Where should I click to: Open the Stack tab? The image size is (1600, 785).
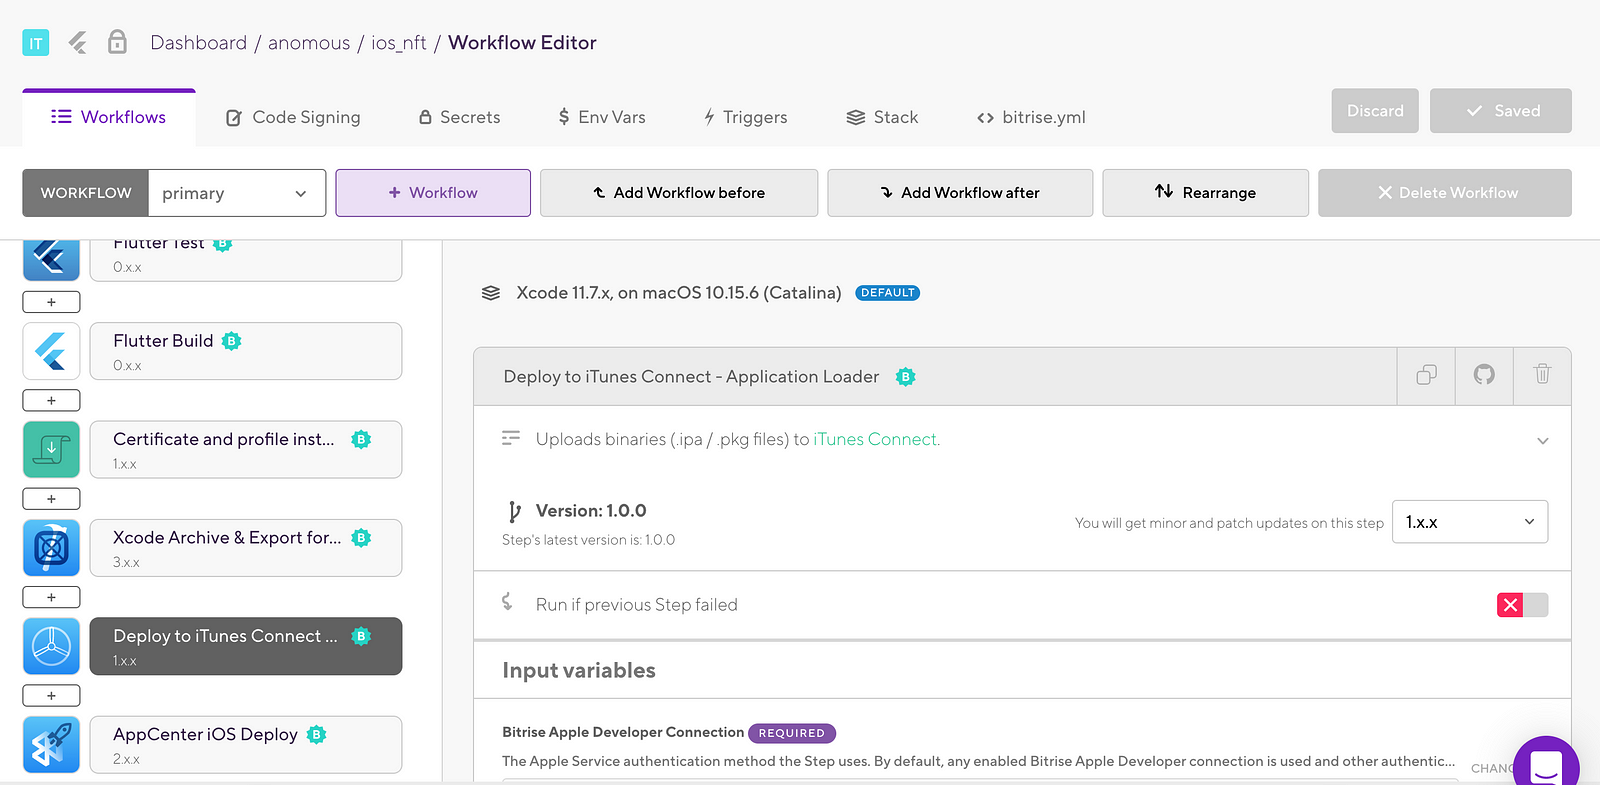pos(883,117)
